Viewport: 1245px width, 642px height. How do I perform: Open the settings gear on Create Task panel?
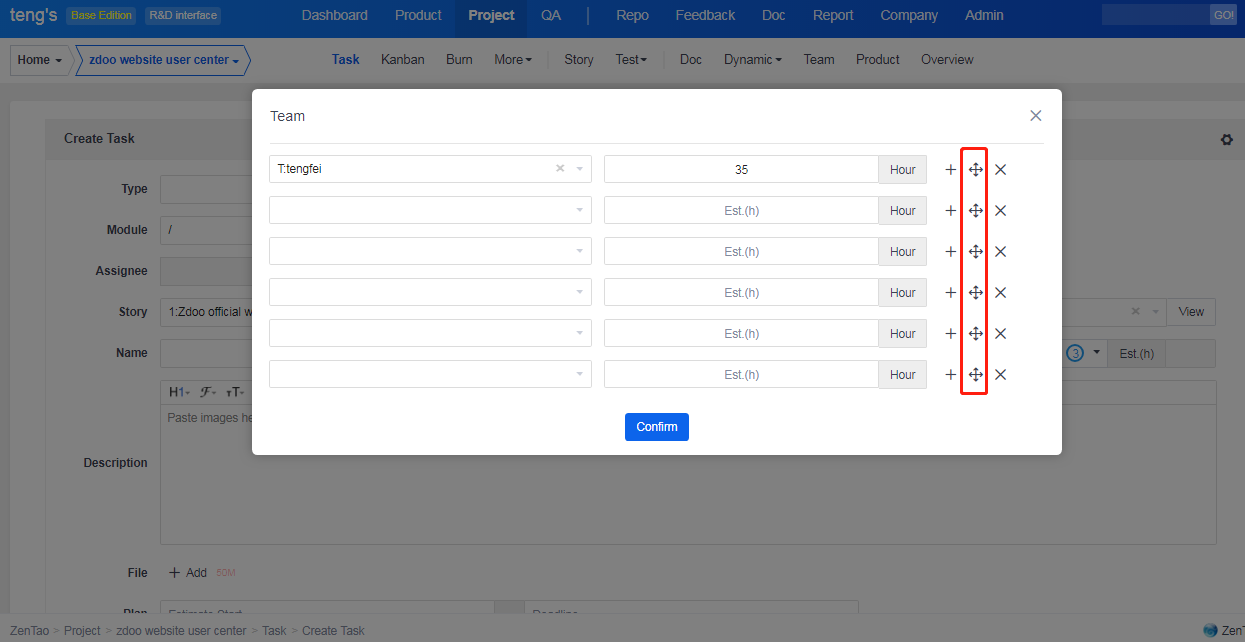coord(1226,140)
